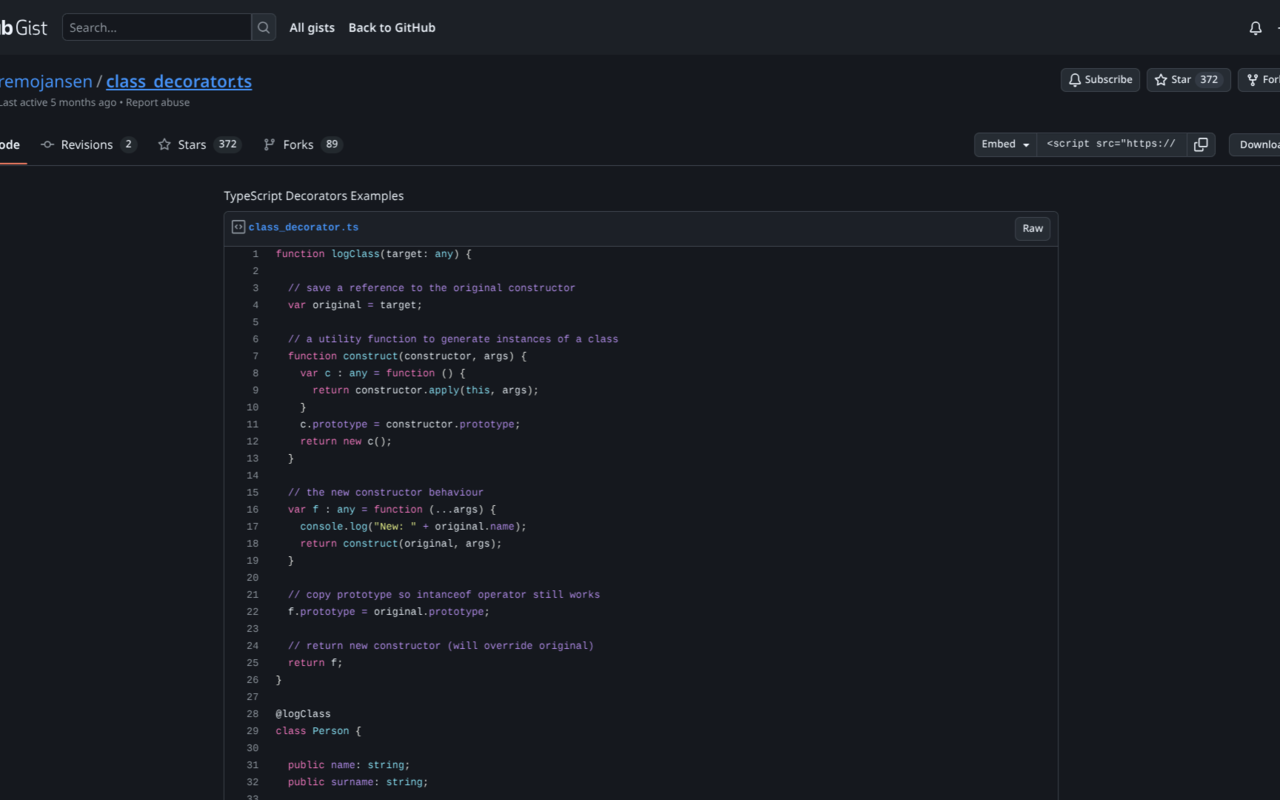Go Back to GitHub link
The width and height of the screenshot is (1280, 800).
pos(392,28)
